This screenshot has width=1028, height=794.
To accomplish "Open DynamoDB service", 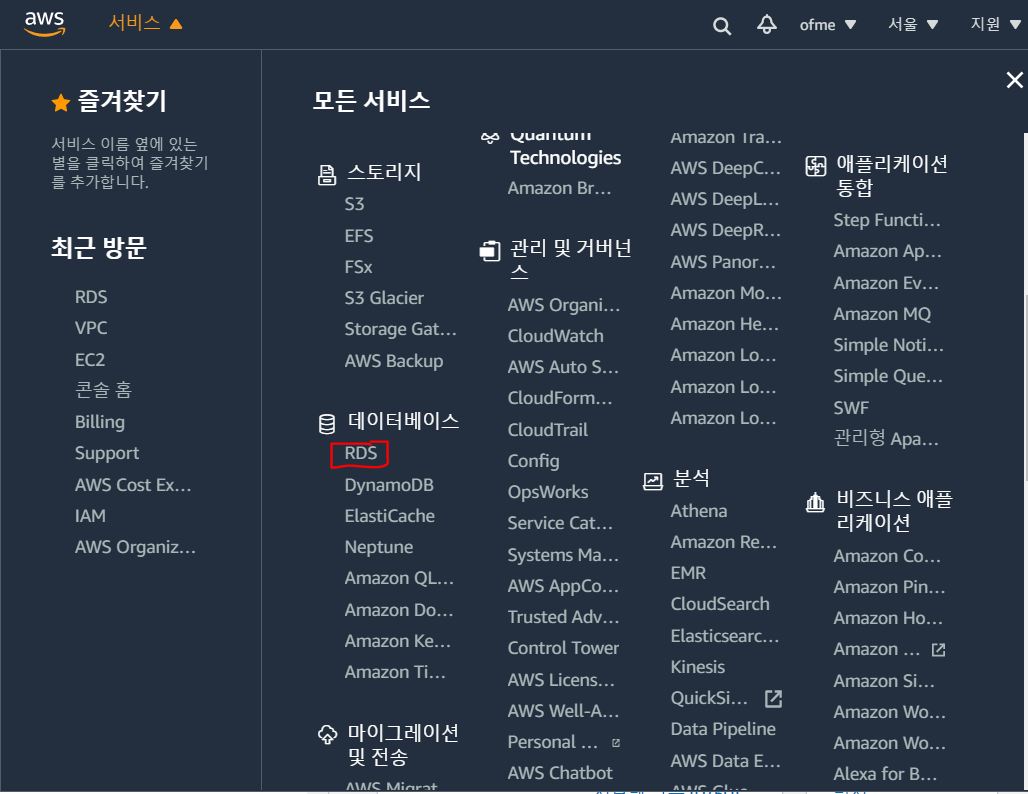I will tap(389, 485).
